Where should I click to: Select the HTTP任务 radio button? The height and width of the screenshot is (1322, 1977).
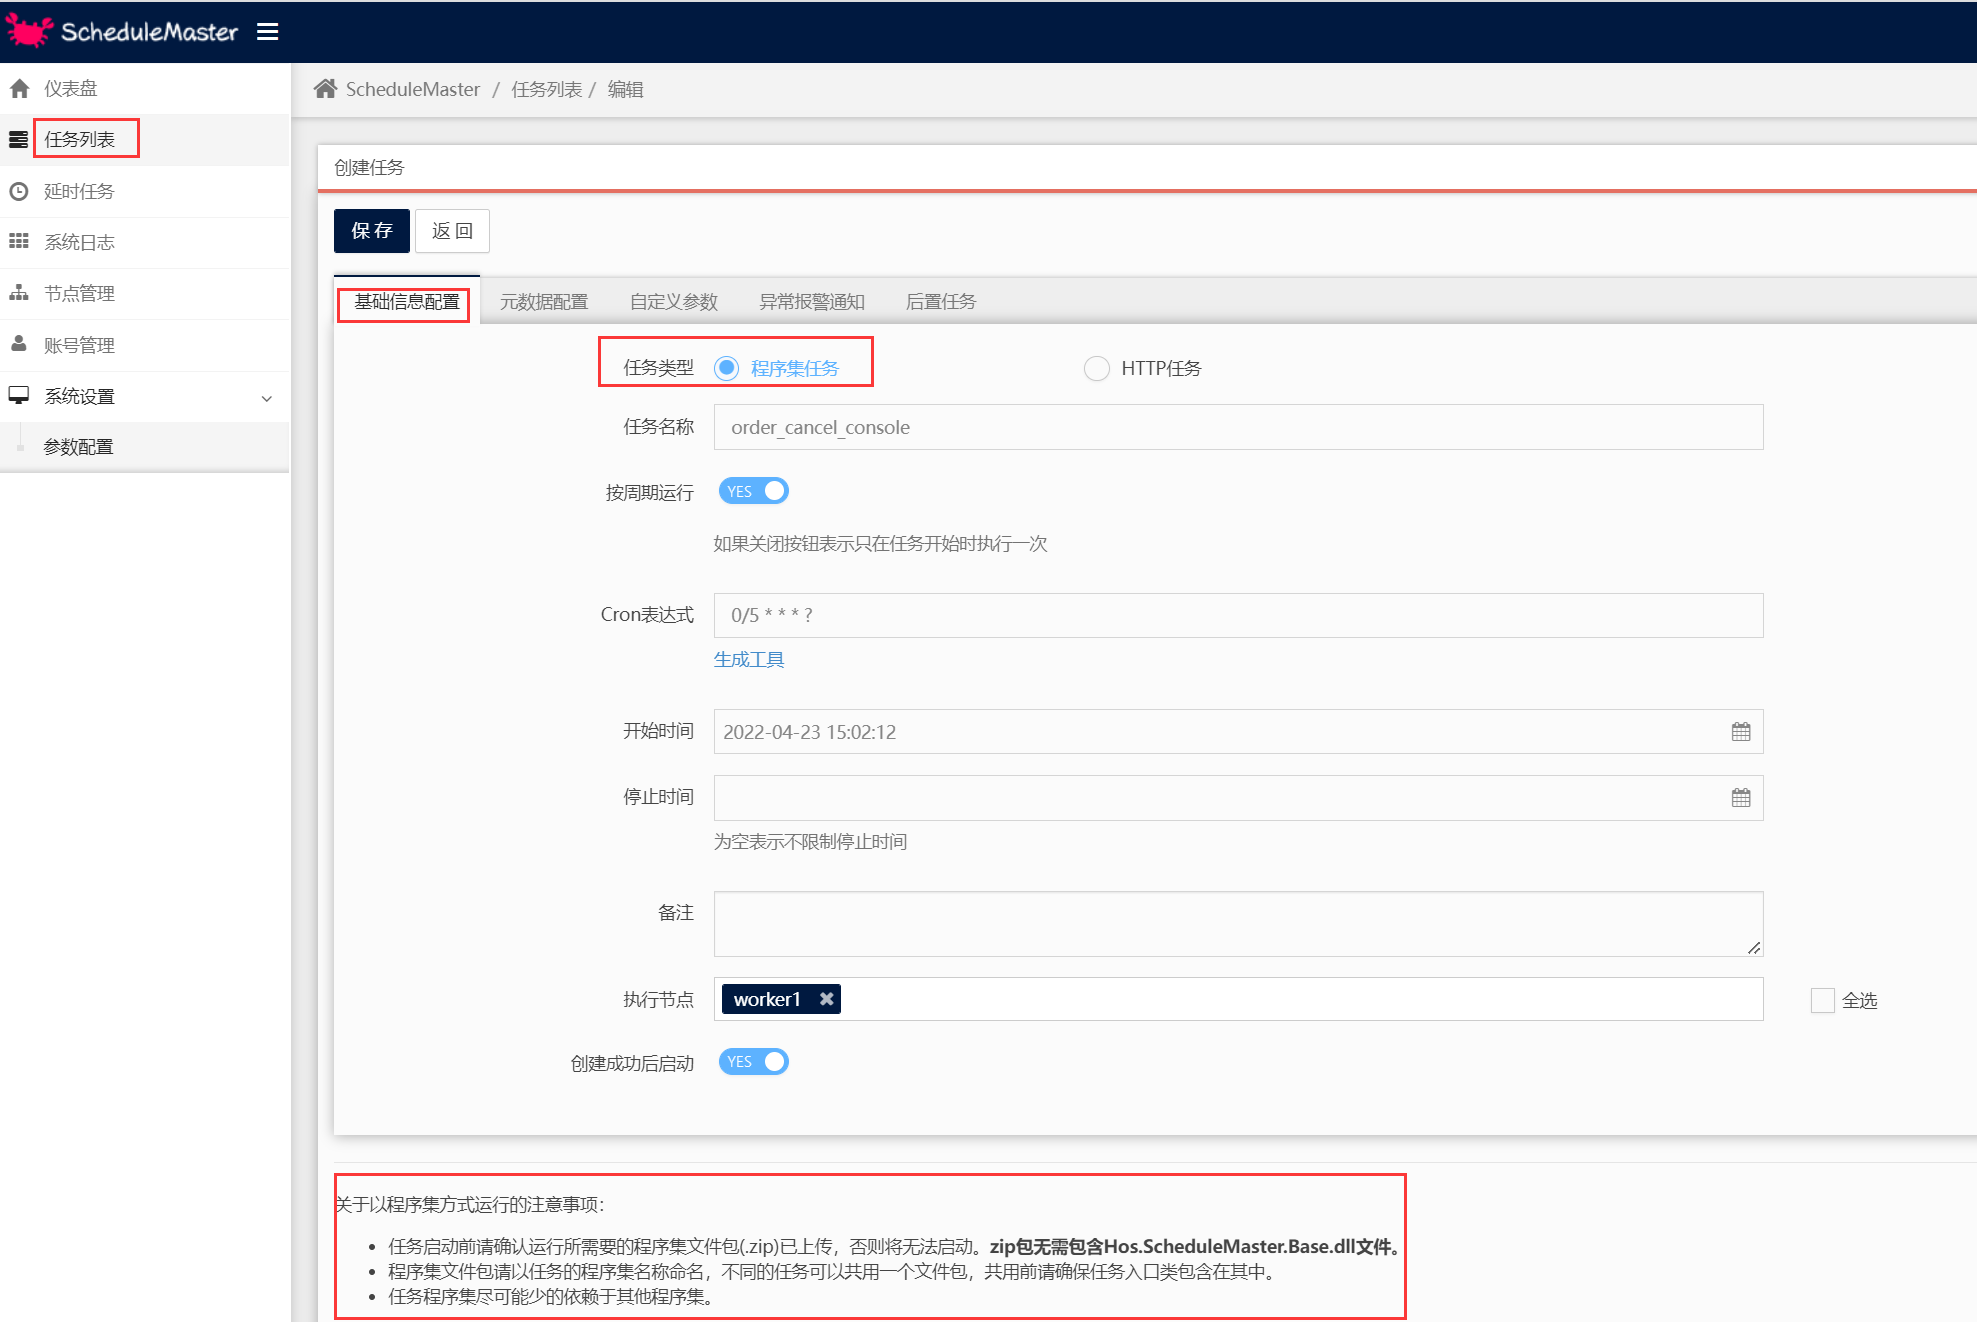[1097, 368]
